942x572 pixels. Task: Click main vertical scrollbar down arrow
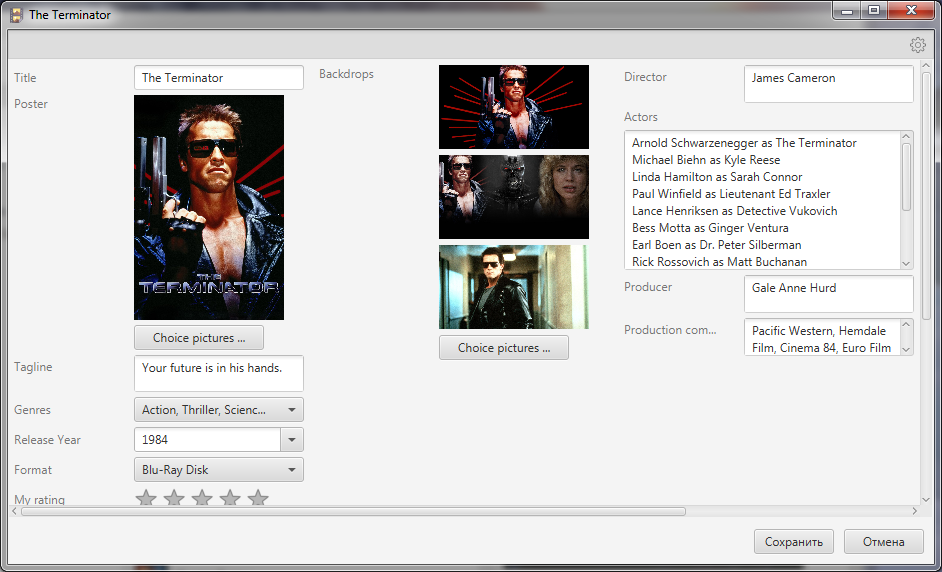coord(926,500)
